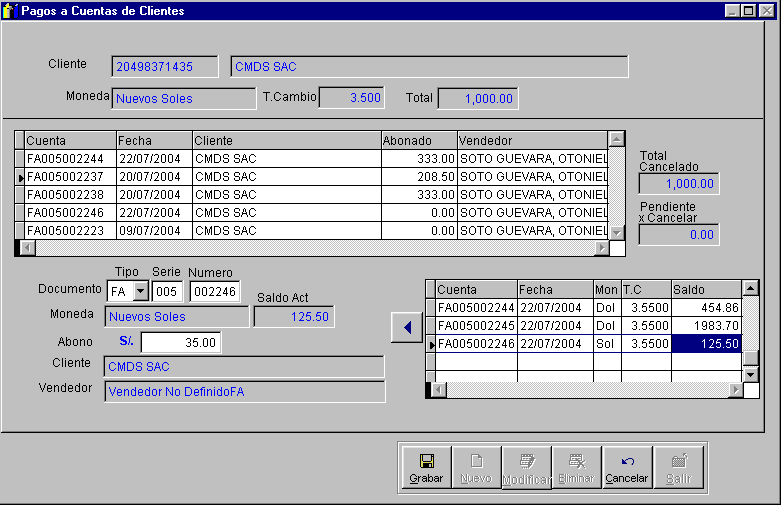Create a new record with the Nuevo button
Image resolution: width=781 pixels, height=505 pixels.
point(477,467)
